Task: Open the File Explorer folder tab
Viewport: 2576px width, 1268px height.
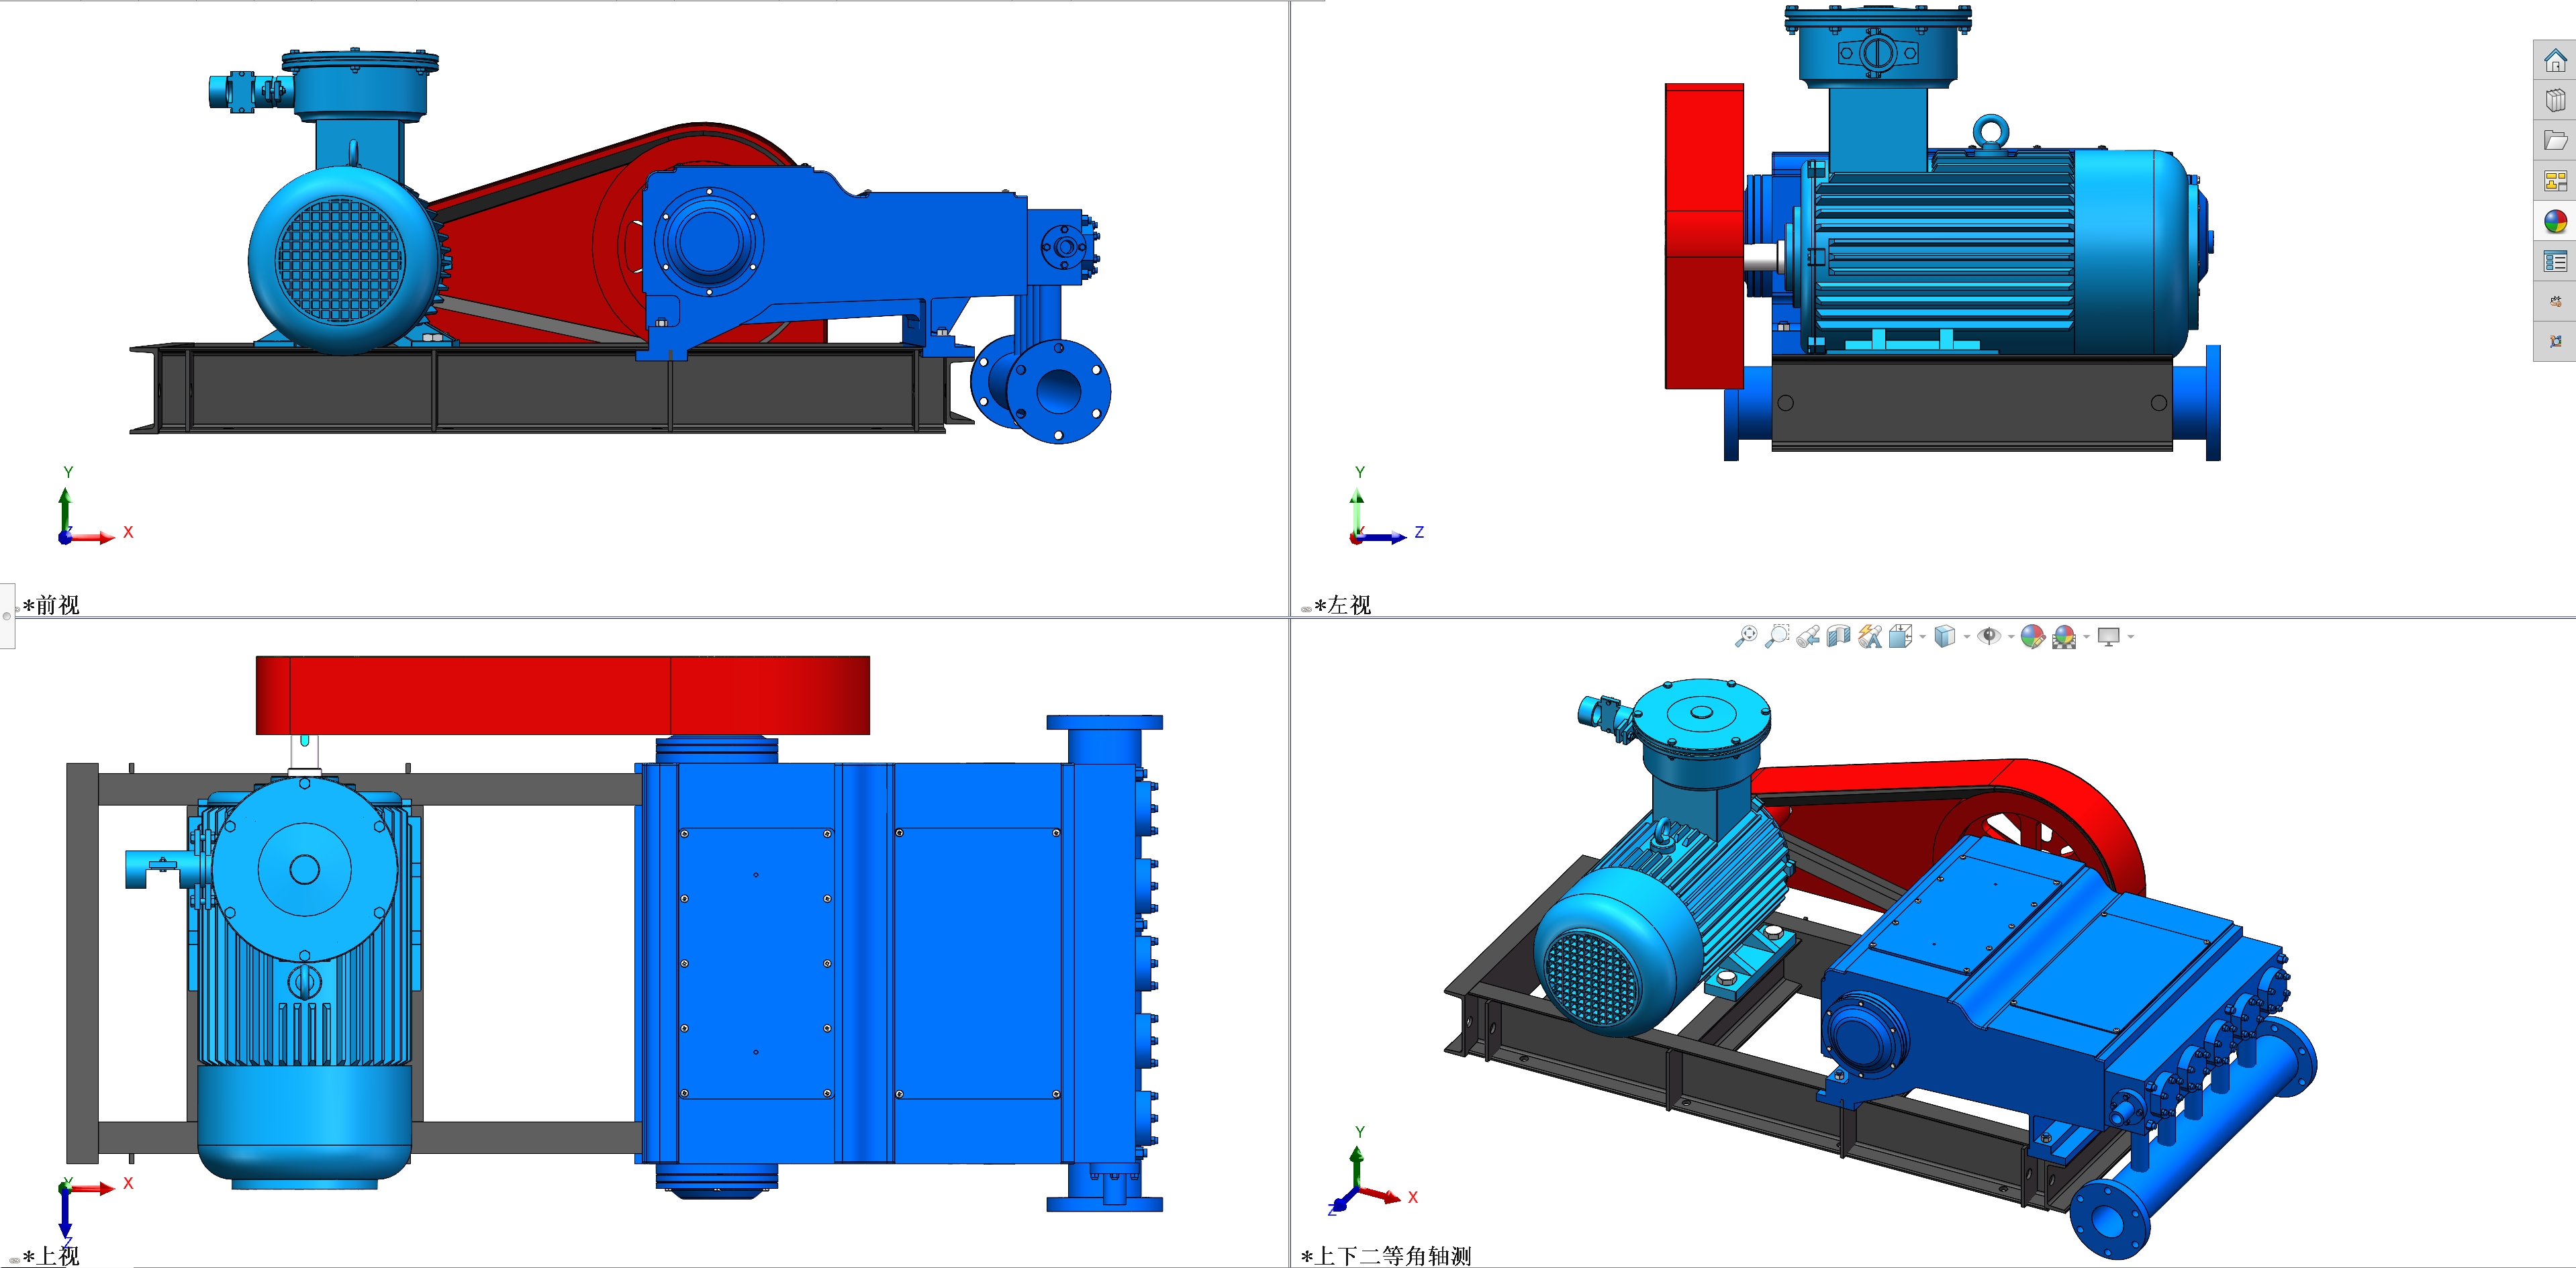Action: coord(2555,141)
